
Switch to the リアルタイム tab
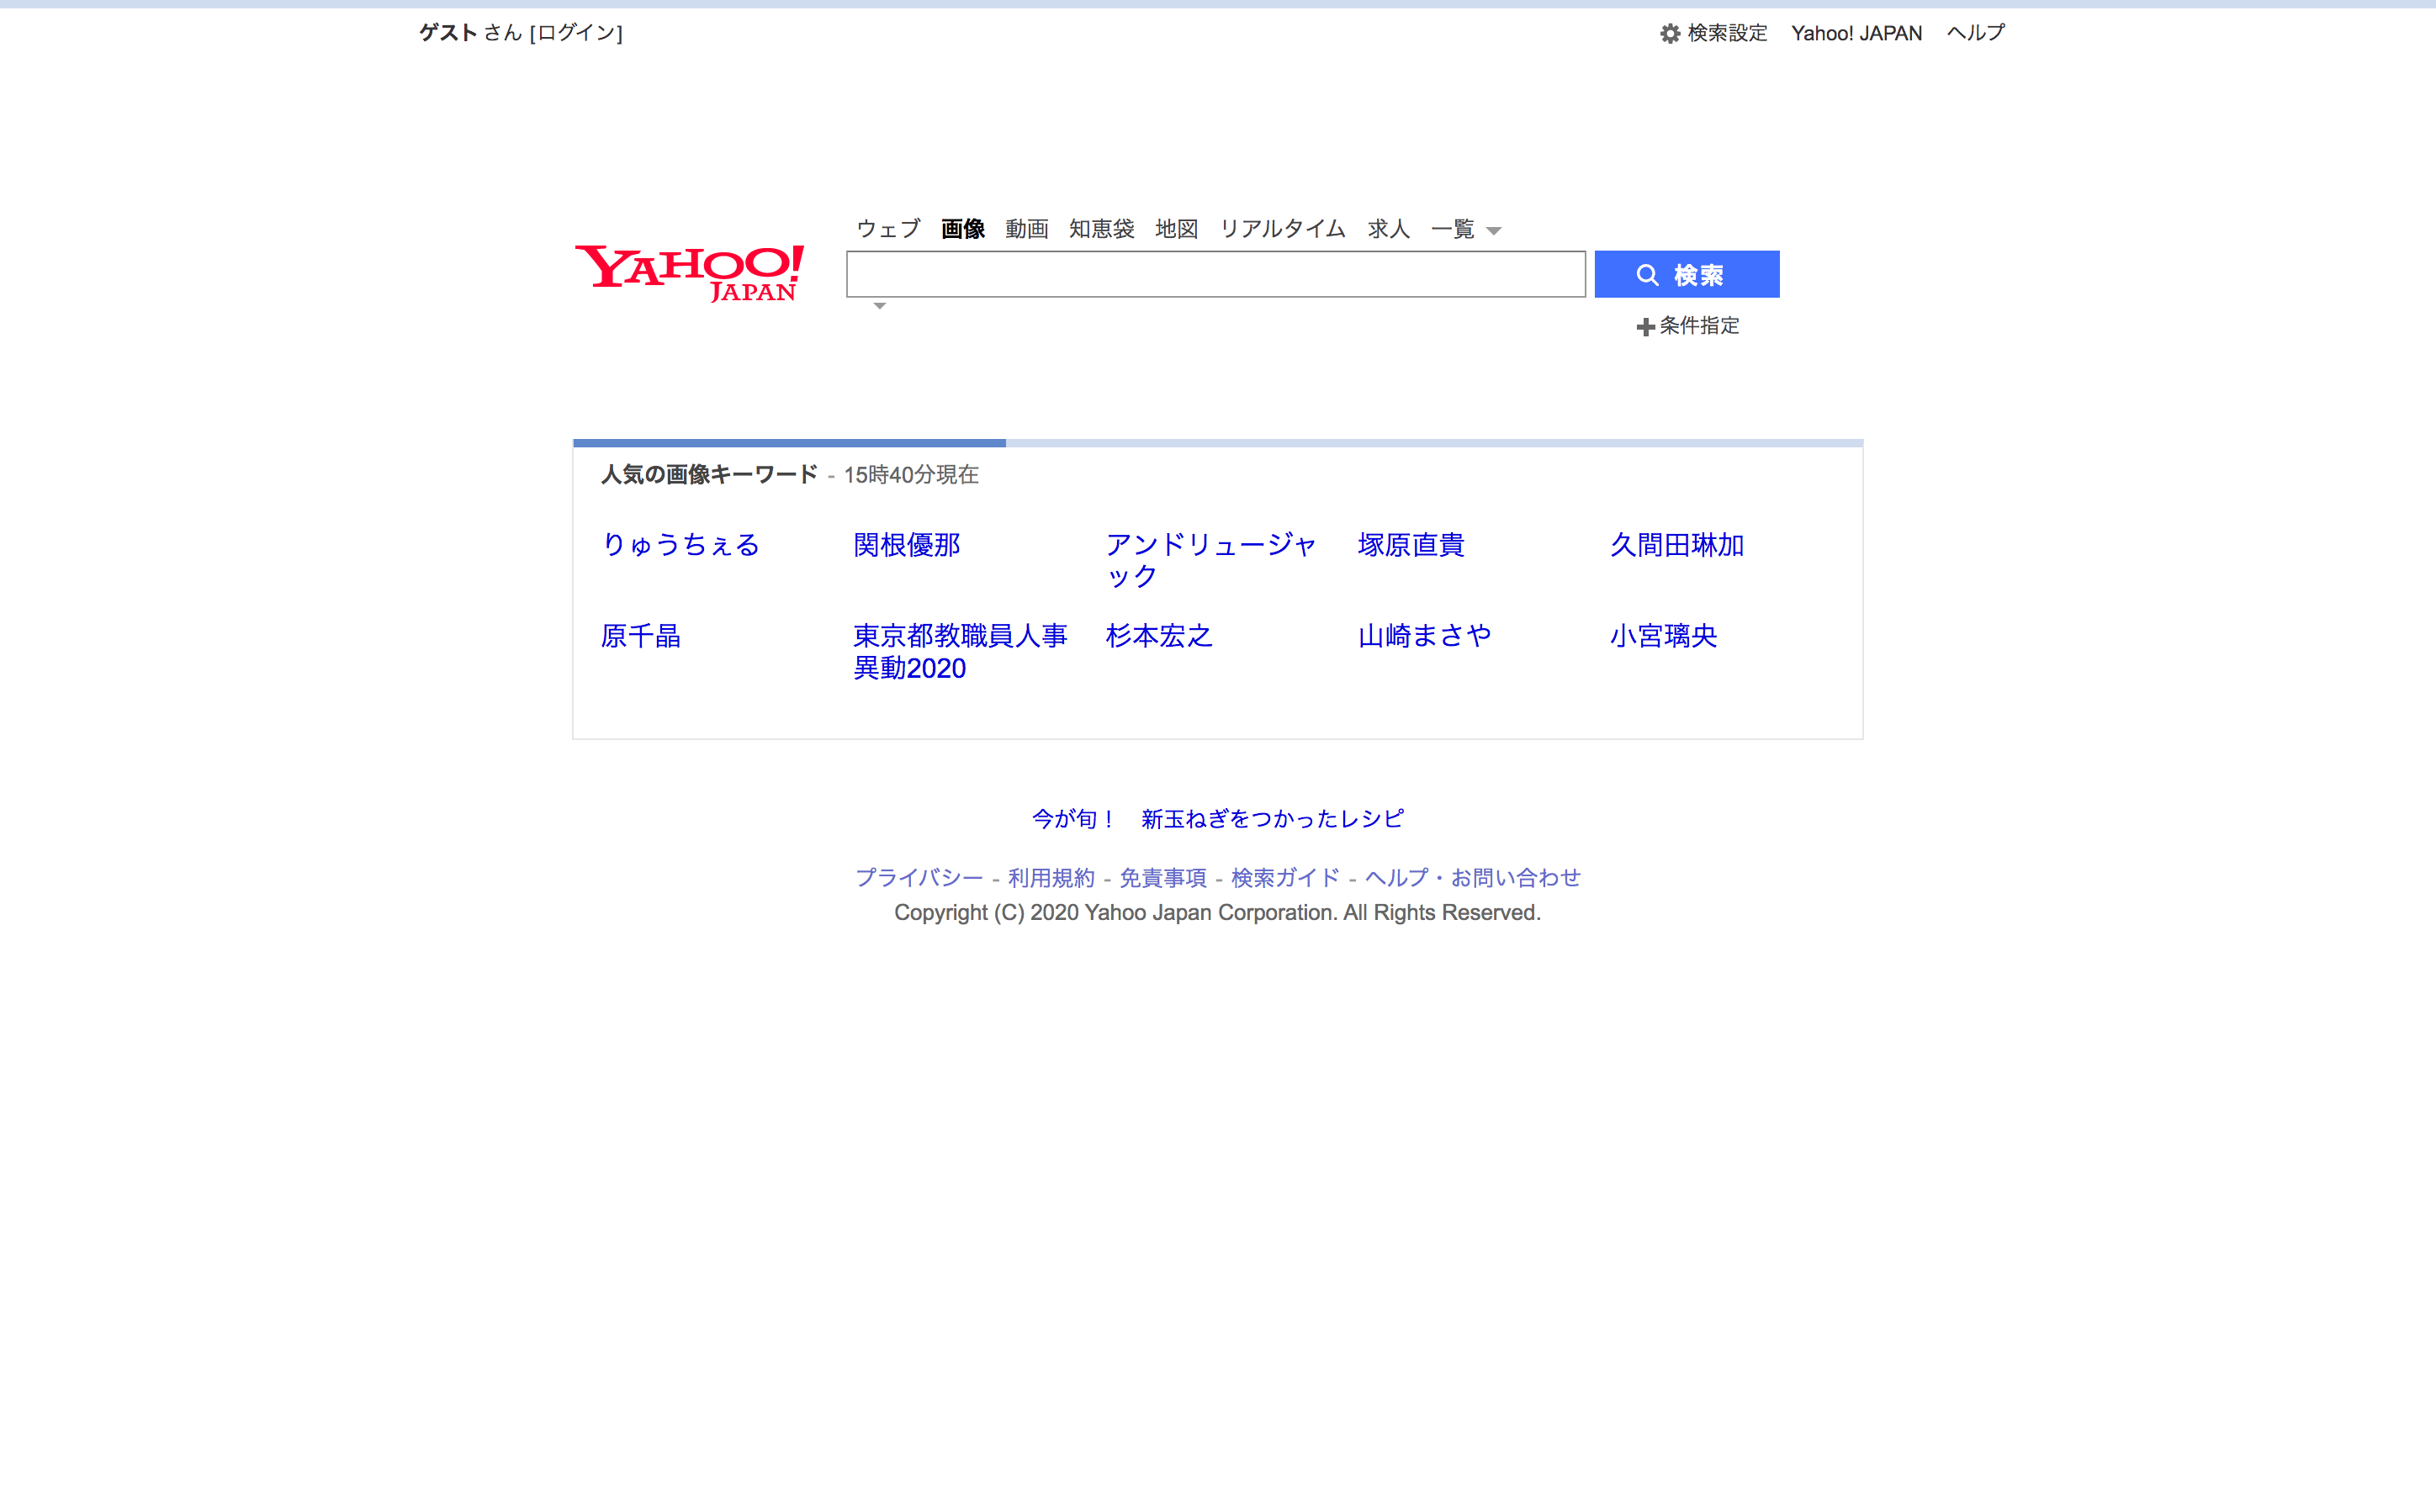coord(1282,229)
